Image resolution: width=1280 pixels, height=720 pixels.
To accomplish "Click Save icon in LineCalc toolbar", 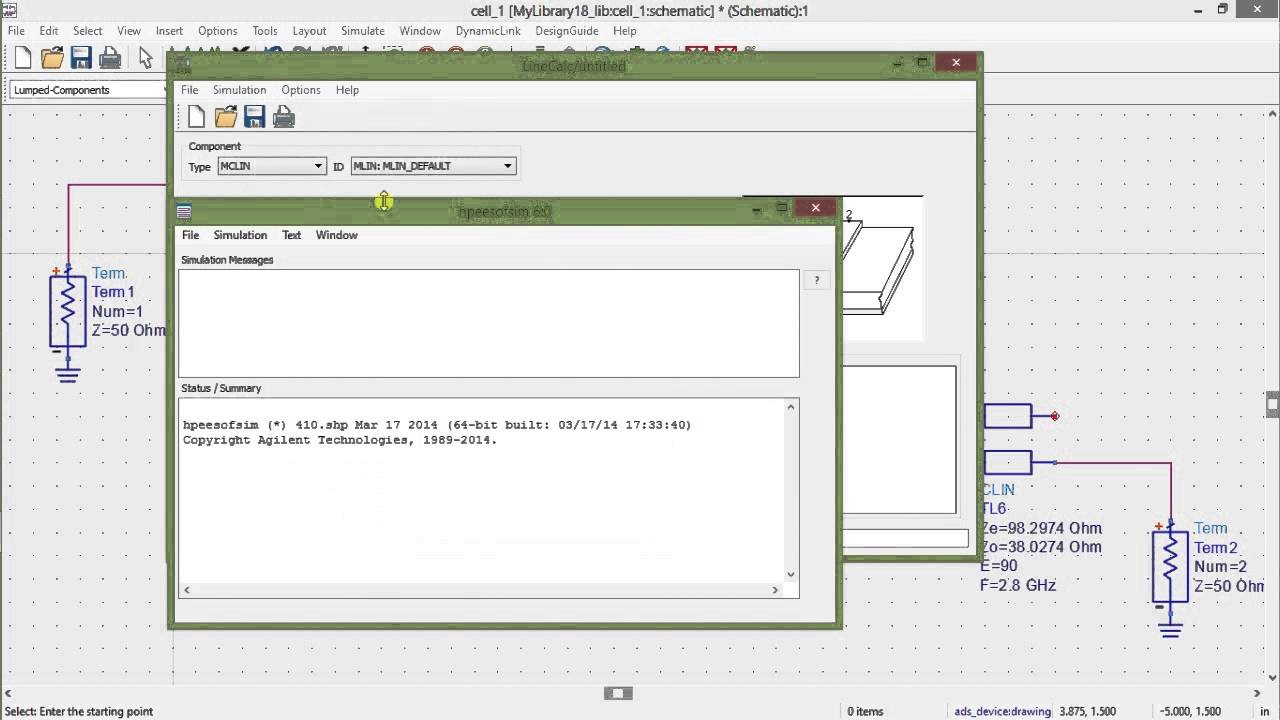I will tap(255, 117).
